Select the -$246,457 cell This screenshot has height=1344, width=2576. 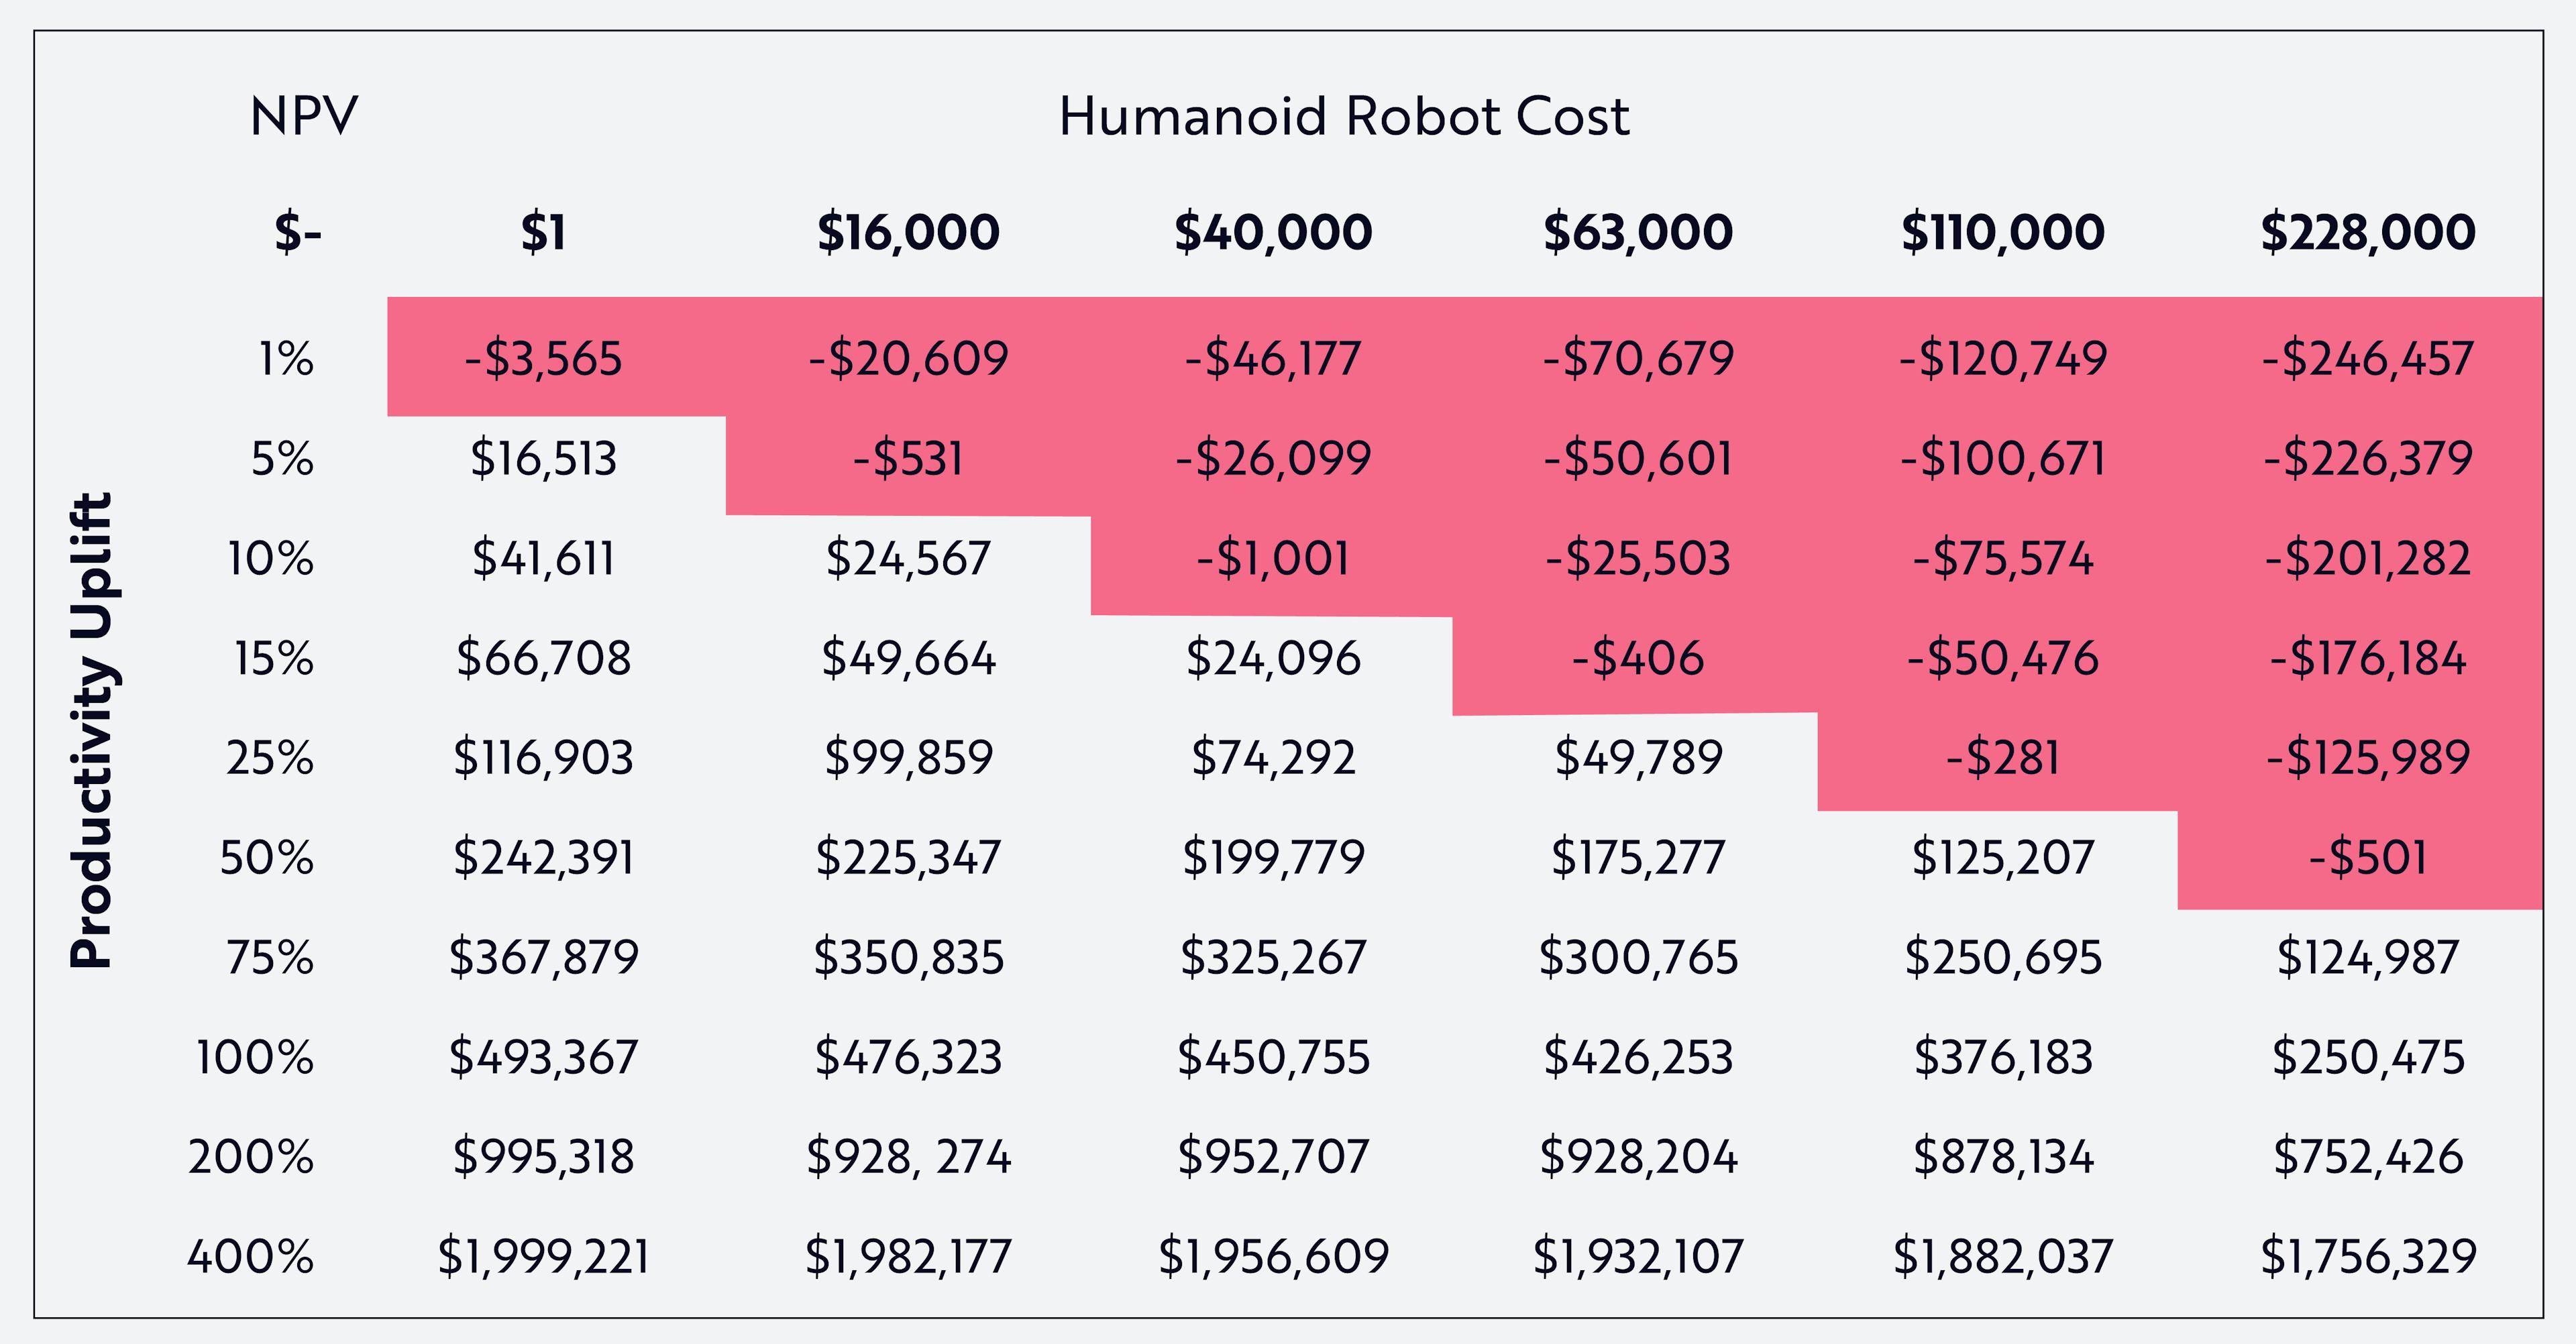tap(2367, 358)
